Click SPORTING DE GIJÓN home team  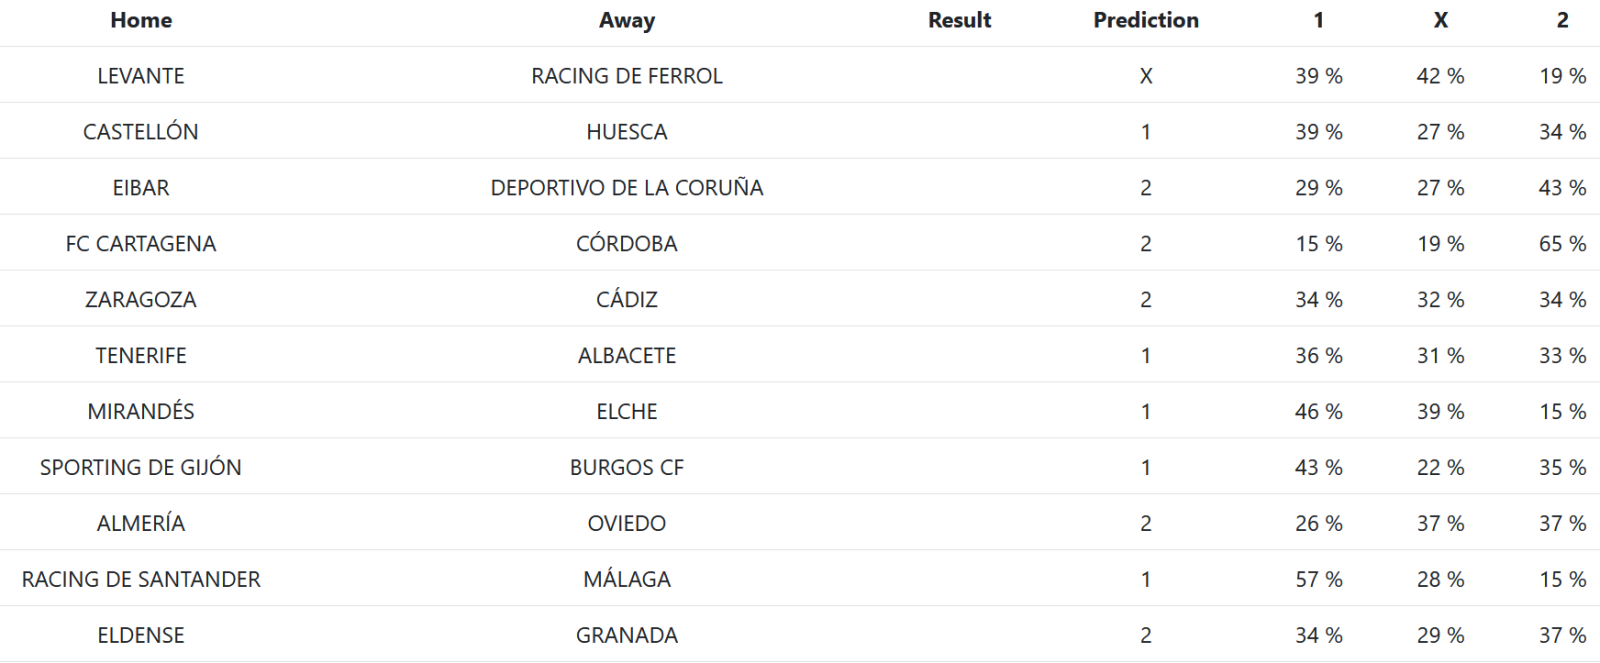[x=141, y=468]
